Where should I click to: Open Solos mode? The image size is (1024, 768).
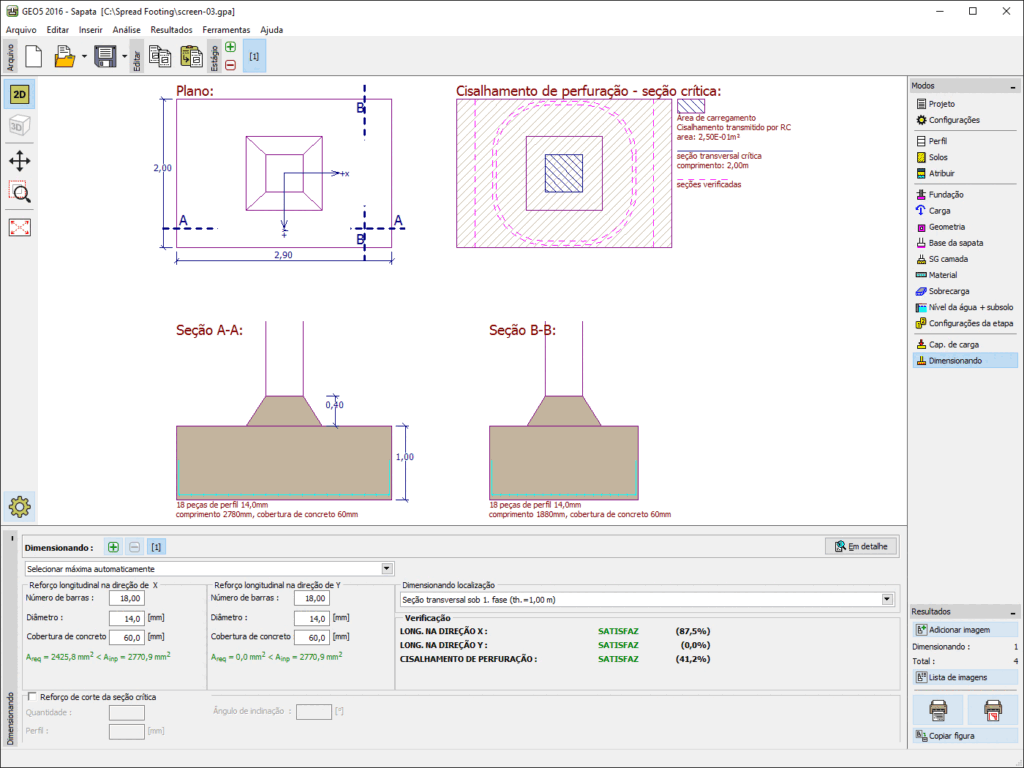click(x=965, y=157)
